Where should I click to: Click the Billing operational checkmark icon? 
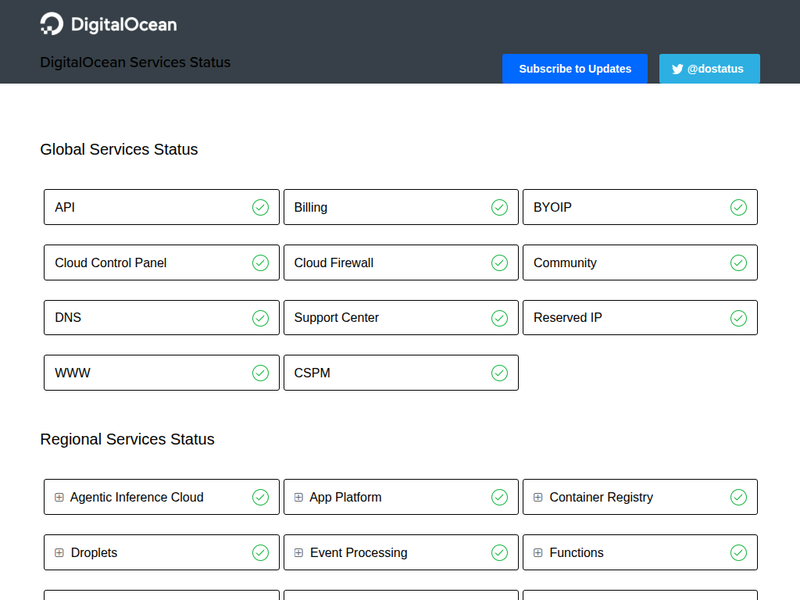[499, 207]
